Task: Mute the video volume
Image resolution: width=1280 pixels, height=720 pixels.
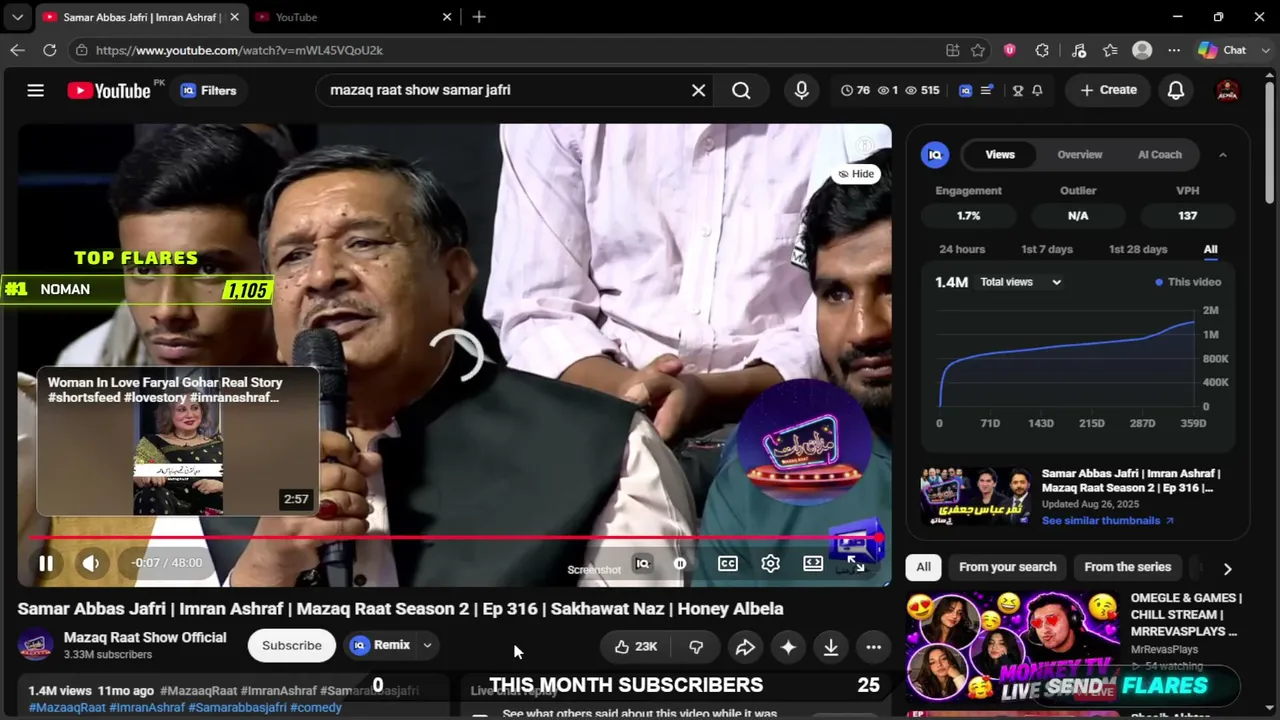Action: point(90,563)
